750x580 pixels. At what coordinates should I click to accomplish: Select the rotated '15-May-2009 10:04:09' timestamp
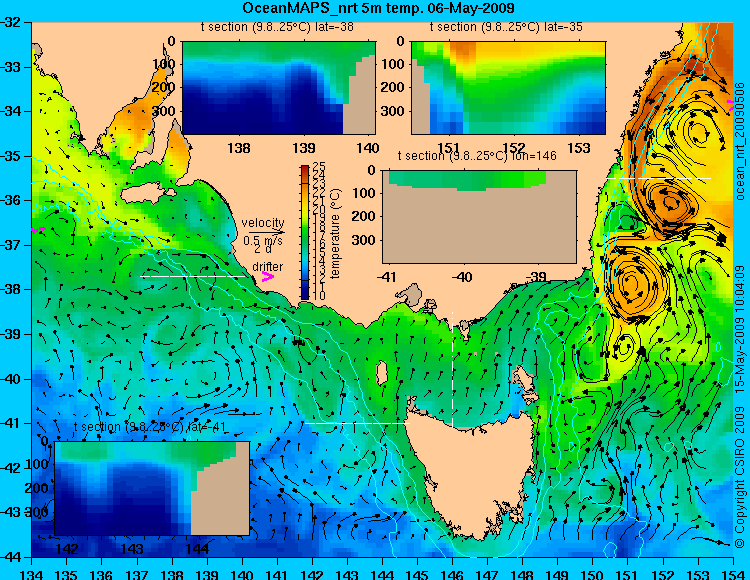pyautogui.click(x=740, y=330)
